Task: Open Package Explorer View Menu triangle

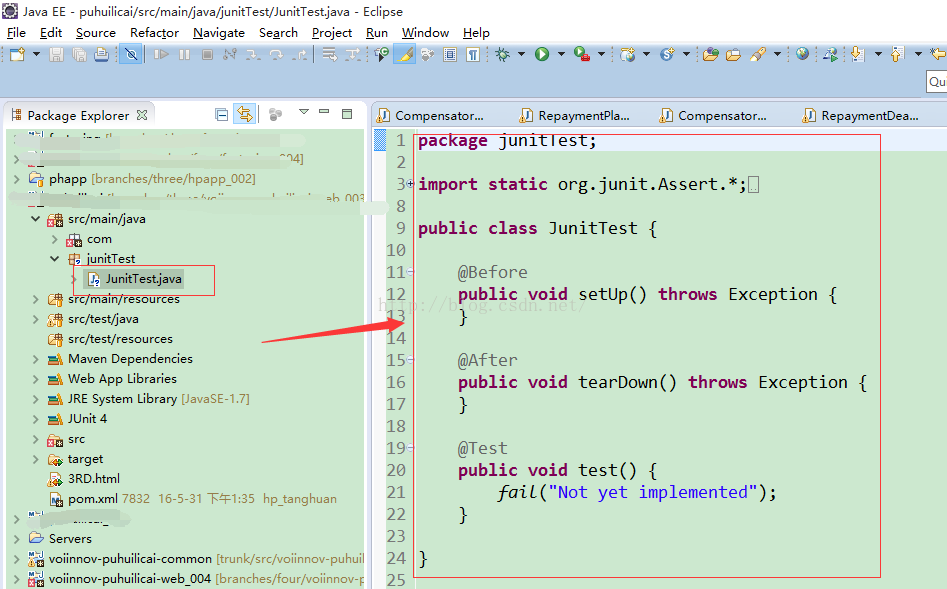Action: click(x=304, y=112)
